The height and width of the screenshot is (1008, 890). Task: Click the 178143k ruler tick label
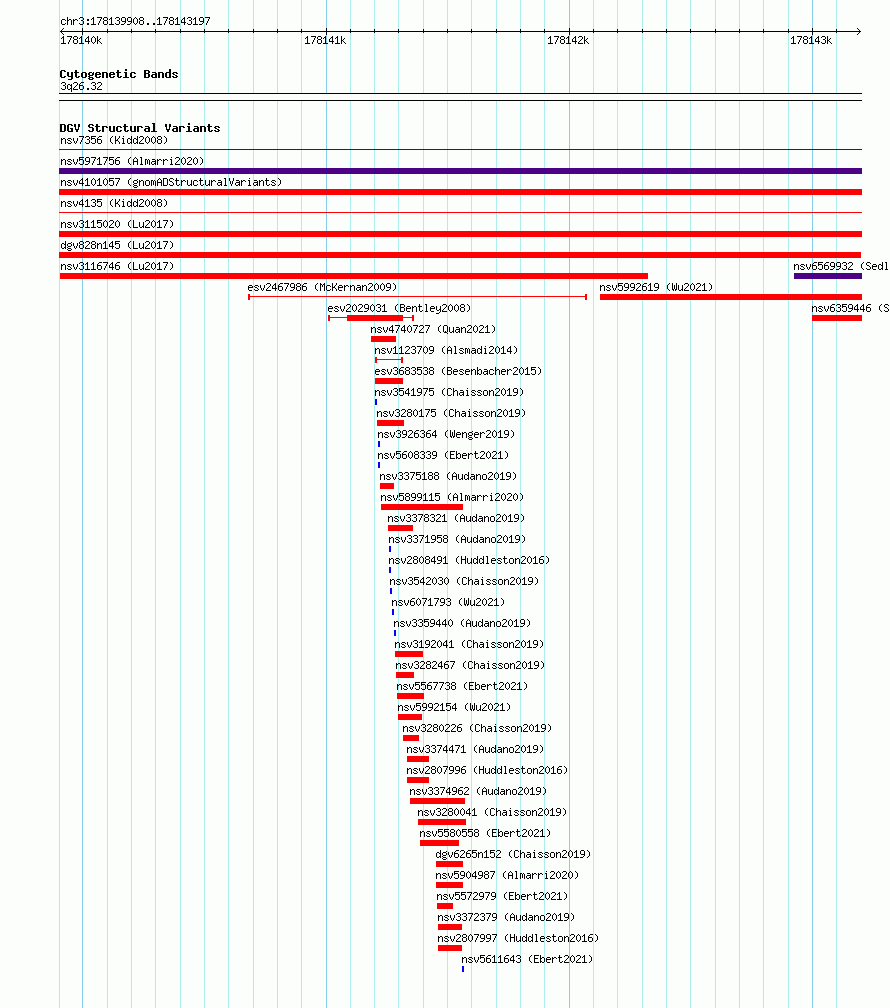click(811, 40)
